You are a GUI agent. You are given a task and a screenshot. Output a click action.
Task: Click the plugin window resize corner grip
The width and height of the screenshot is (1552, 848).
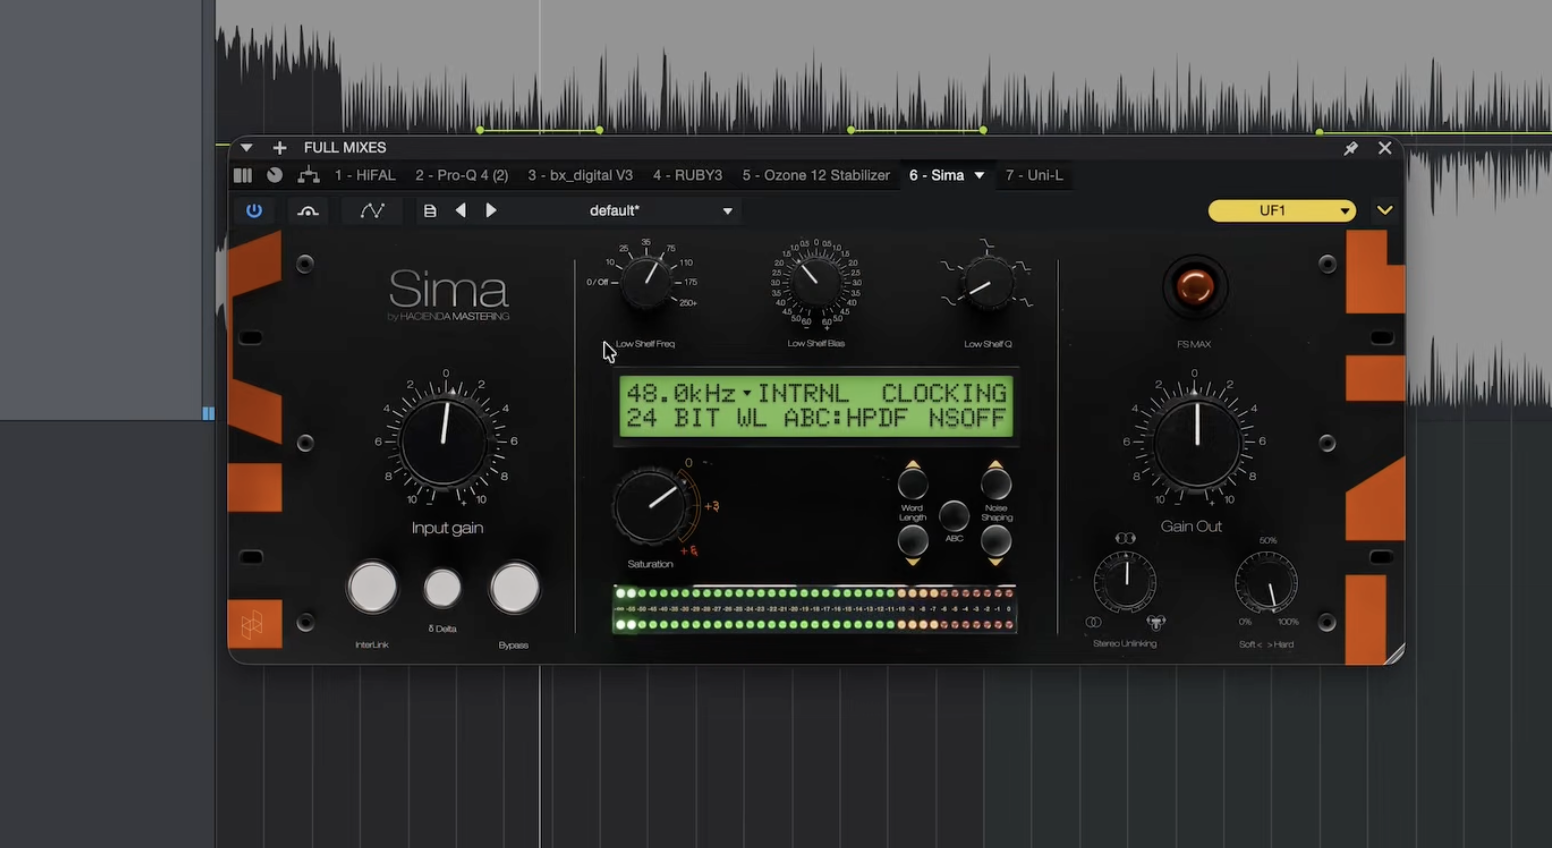pos(1394,654)
